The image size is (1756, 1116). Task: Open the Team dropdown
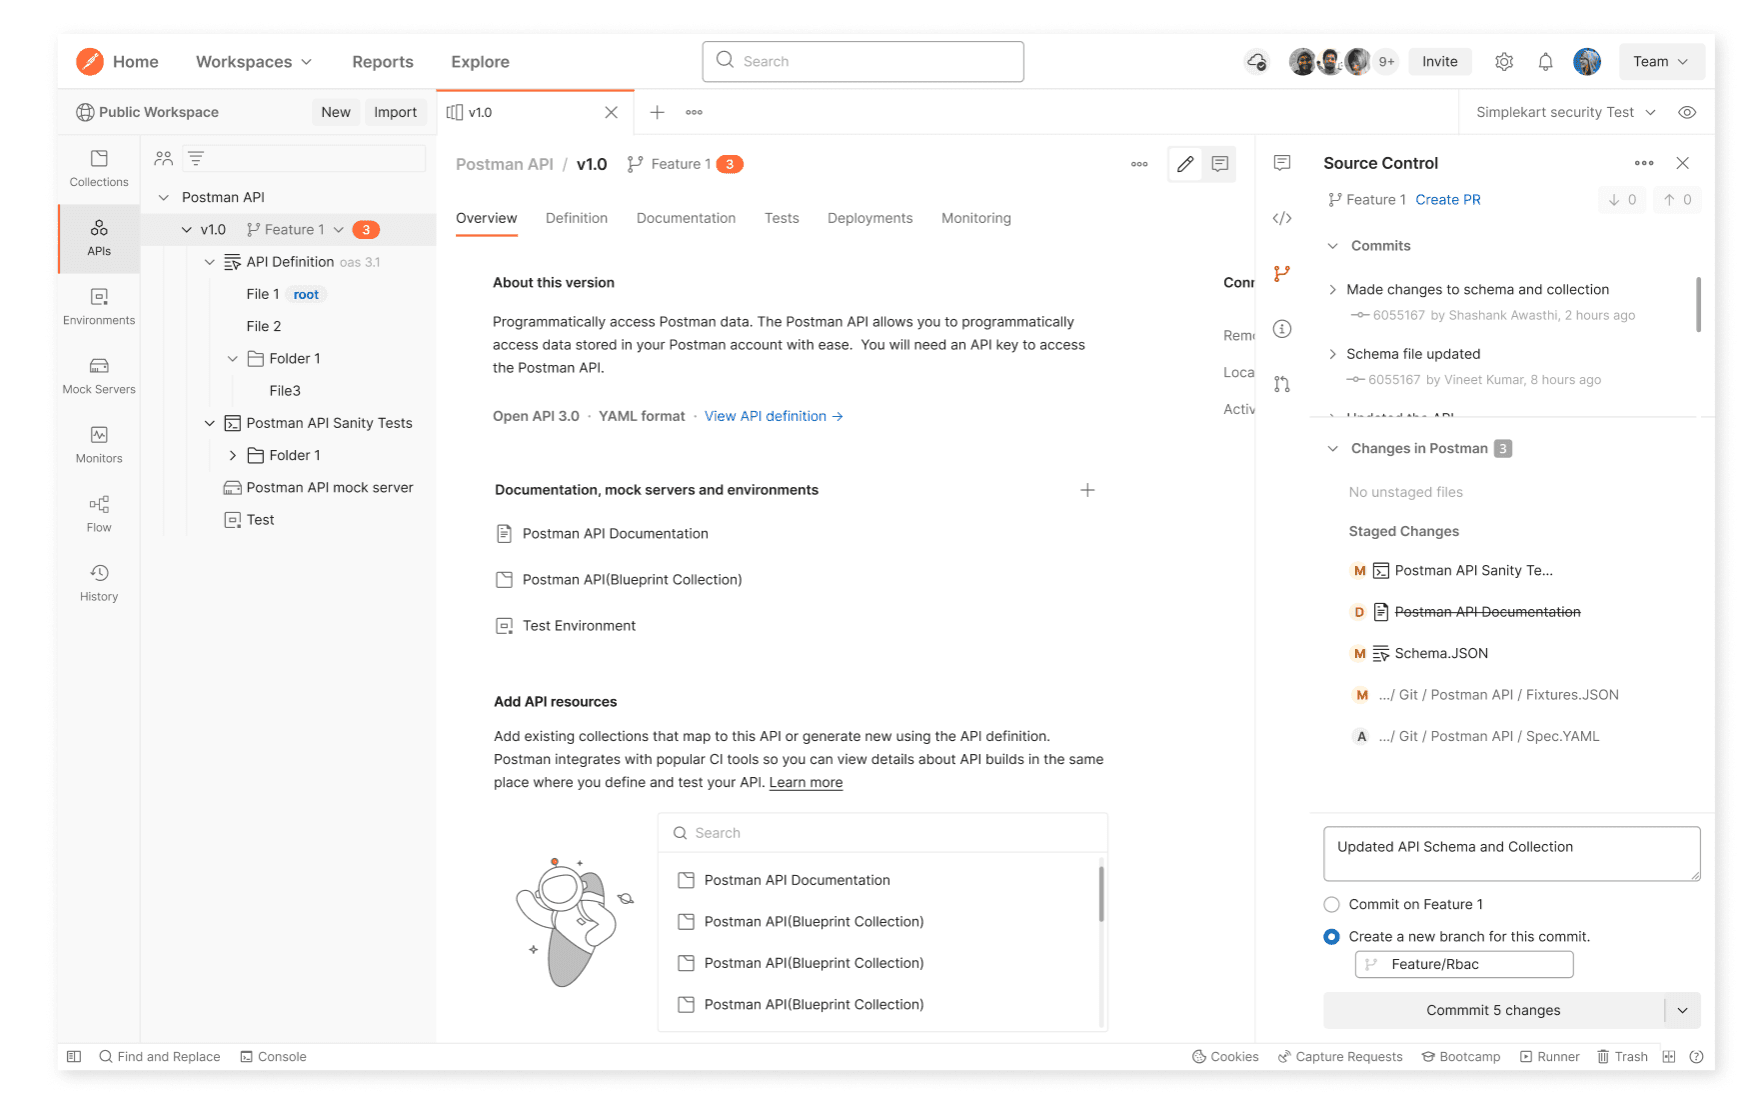click(x=1661, y=62)
